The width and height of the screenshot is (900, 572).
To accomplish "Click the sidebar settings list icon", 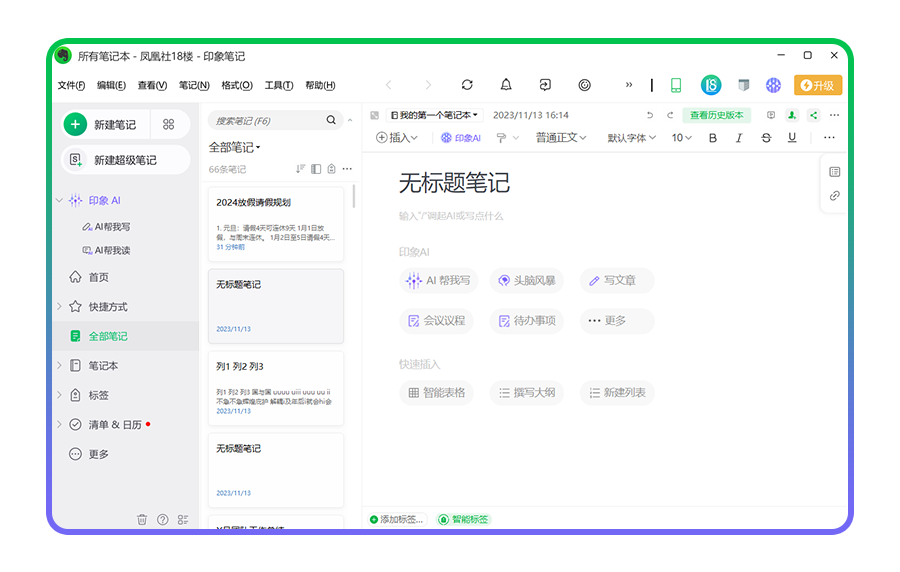I will pos(183,519).
